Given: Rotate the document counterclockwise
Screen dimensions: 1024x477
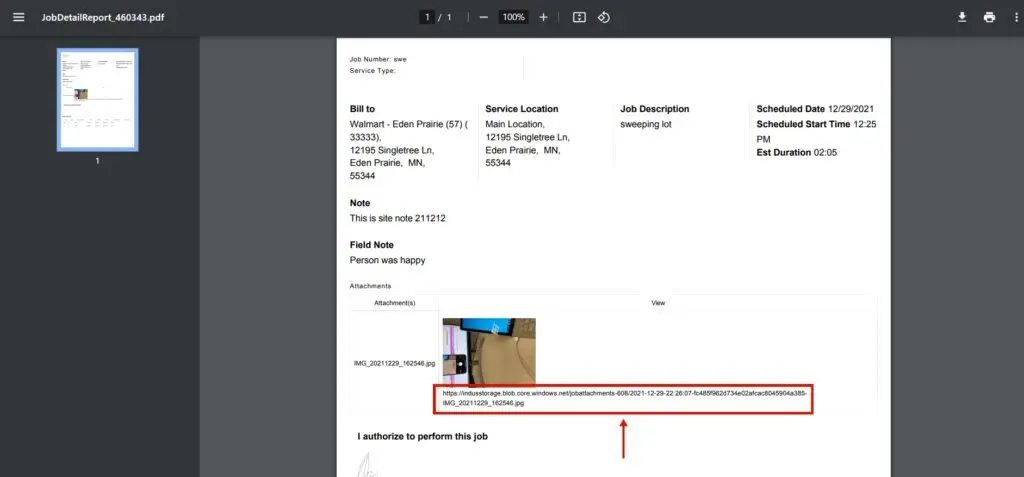Looking at the screenshot, I should pyautogui.click(x=604, y=17).
